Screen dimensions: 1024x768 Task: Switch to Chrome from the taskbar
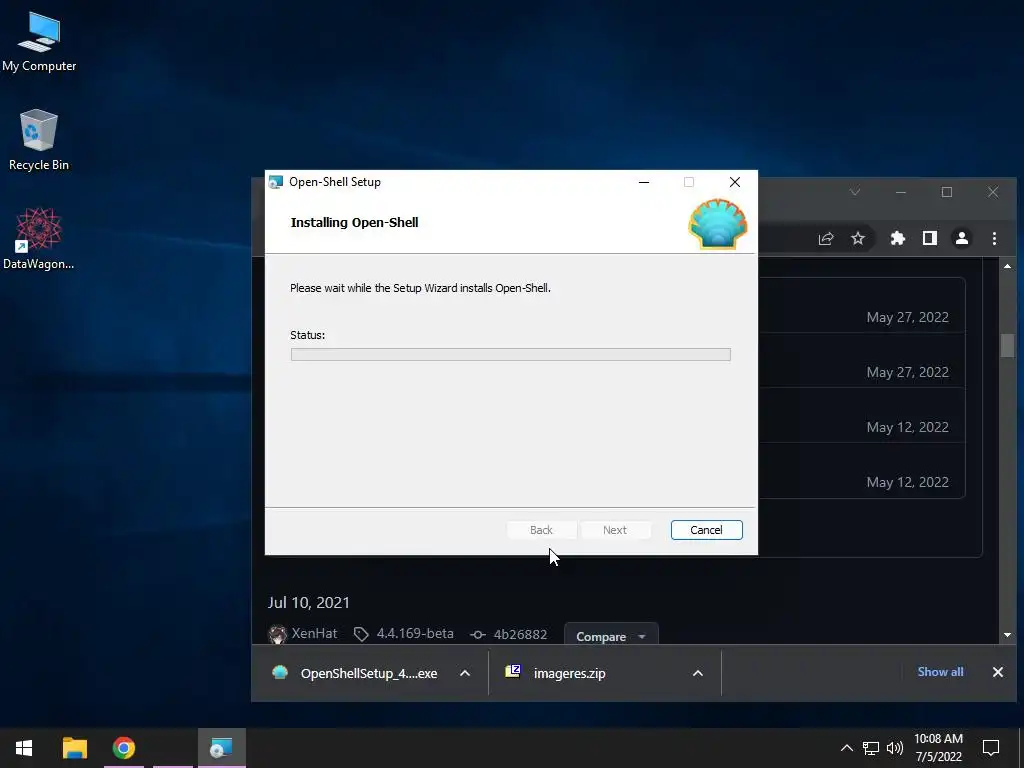click(124, 748)
